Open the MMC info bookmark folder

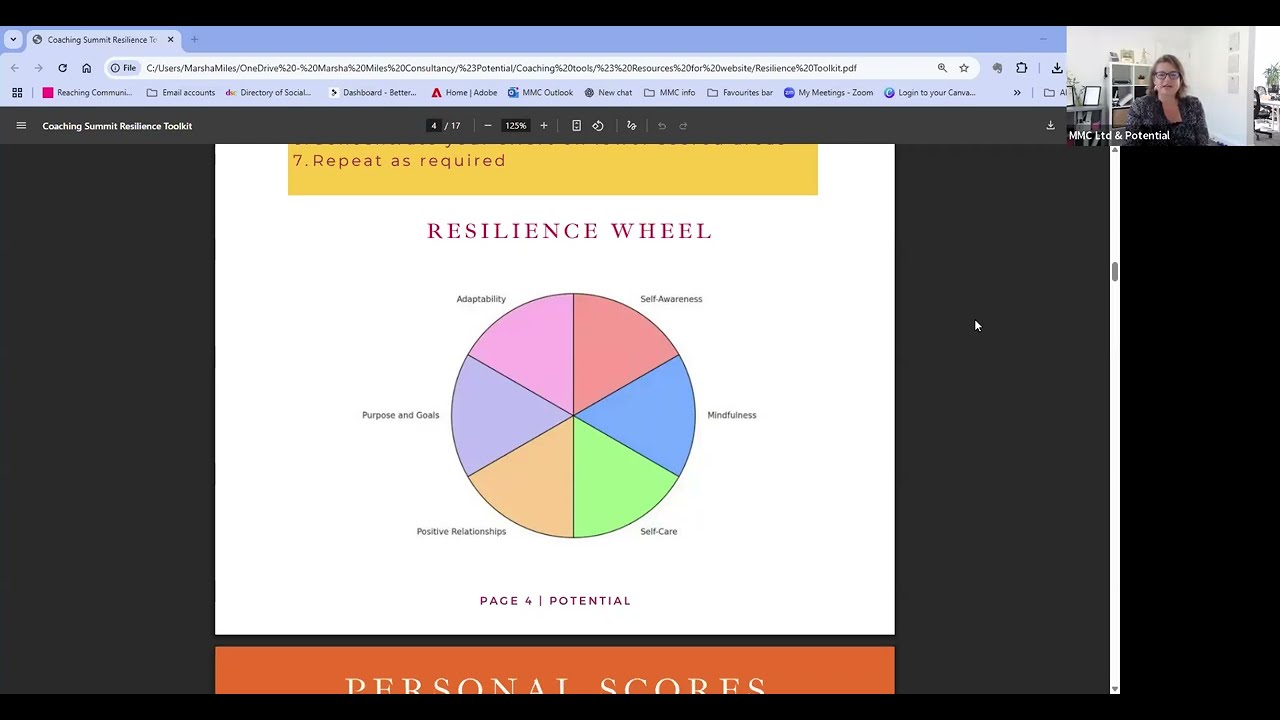click(x=670, y=93)
